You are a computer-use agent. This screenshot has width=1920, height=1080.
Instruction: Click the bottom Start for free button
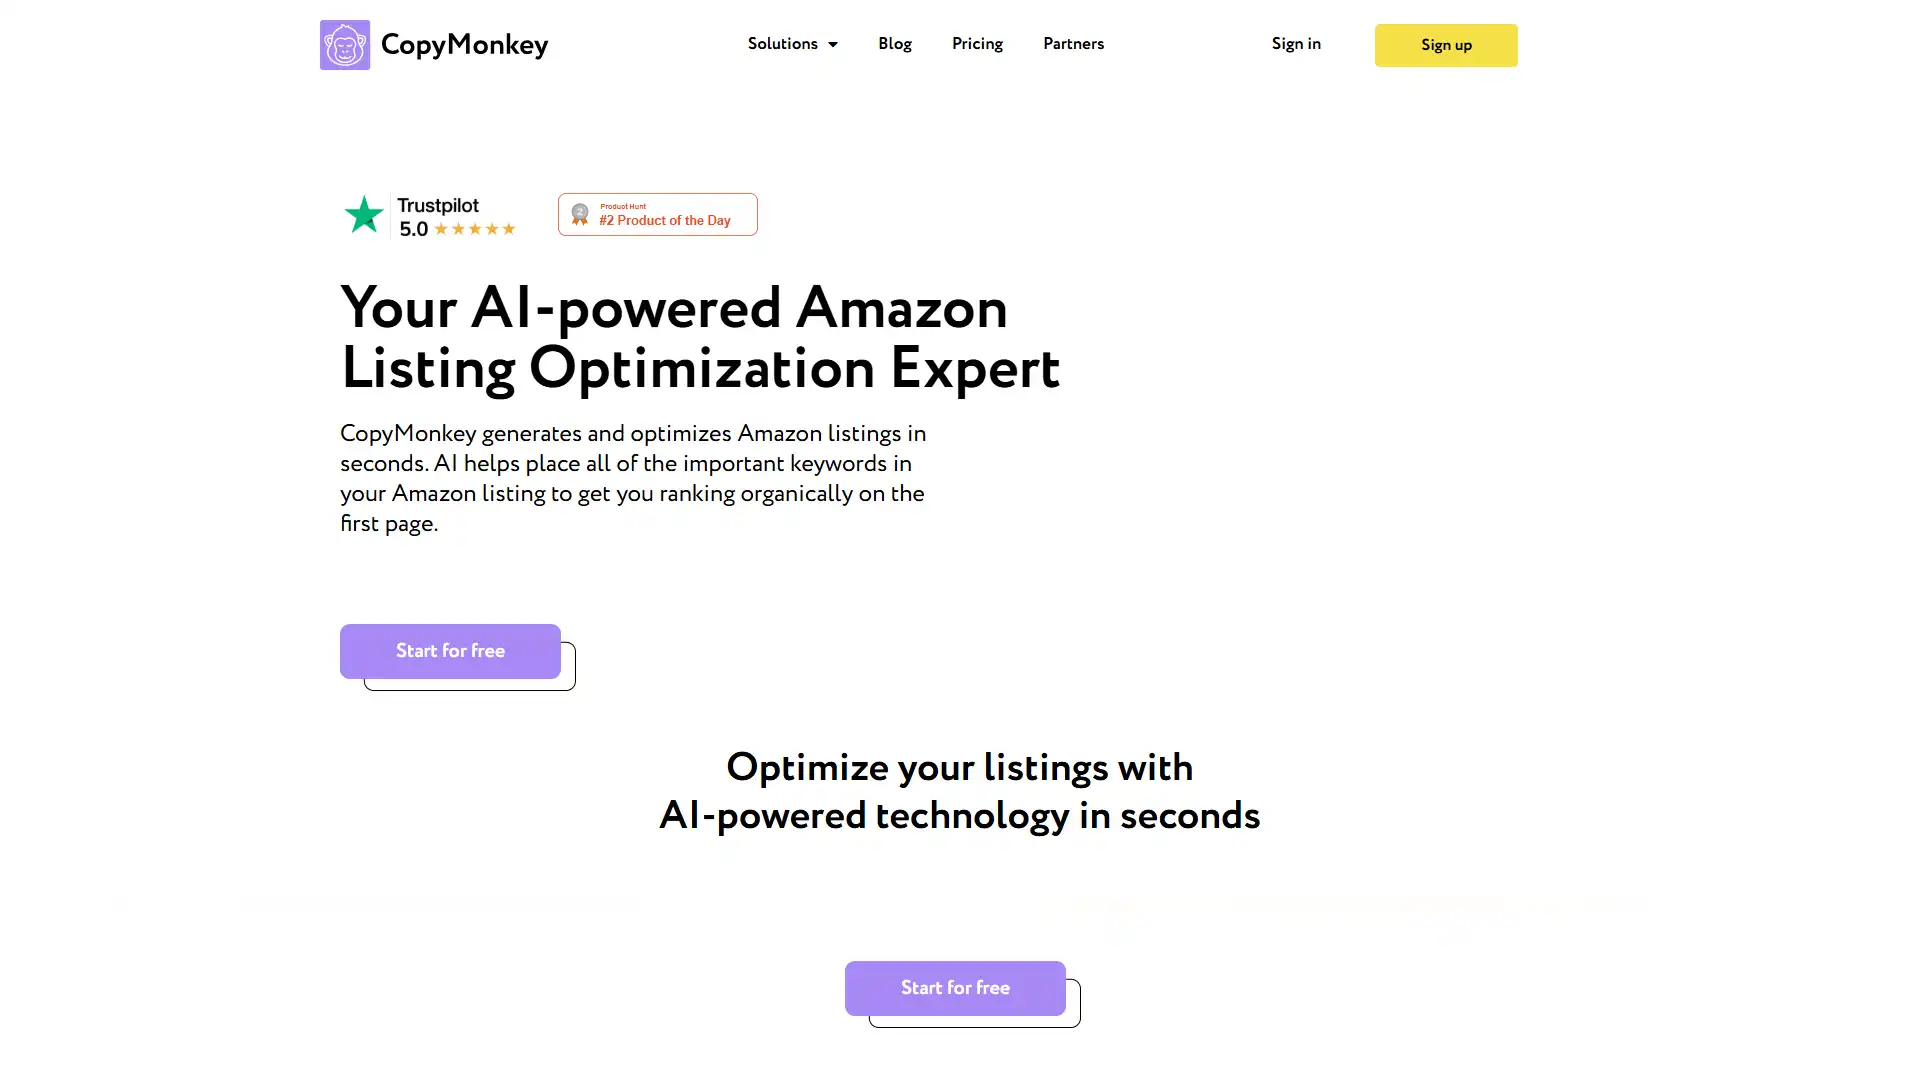pos(955,988)
